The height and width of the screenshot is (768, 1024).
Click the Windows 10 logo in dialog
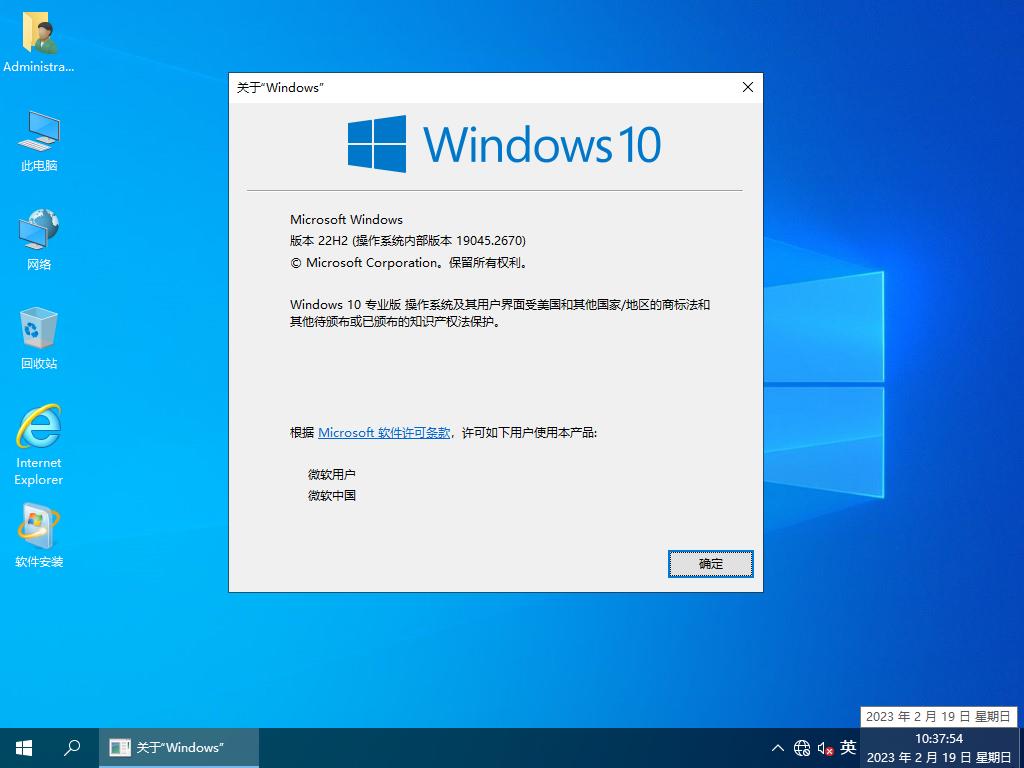504,144
